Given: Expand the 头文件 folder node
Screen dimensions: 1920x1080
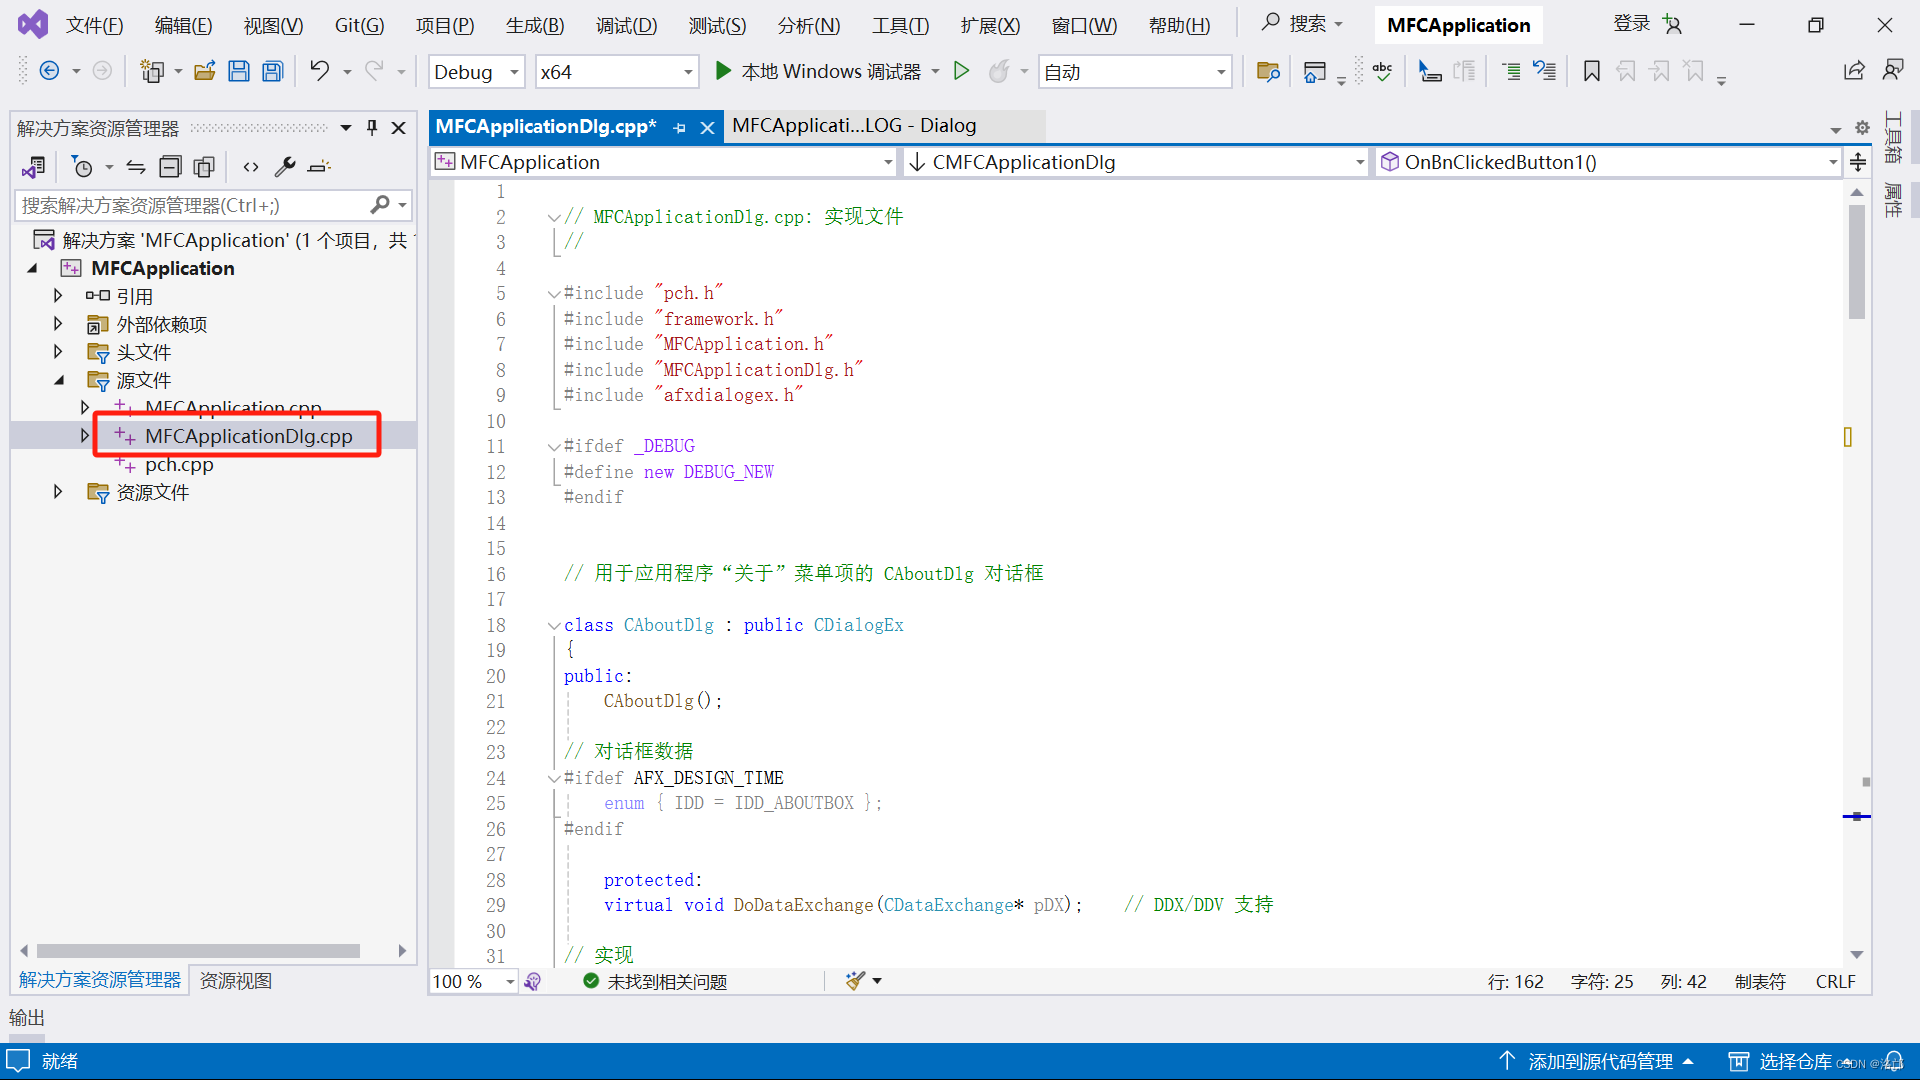Looking at the screenshot, I should point(58,352).
